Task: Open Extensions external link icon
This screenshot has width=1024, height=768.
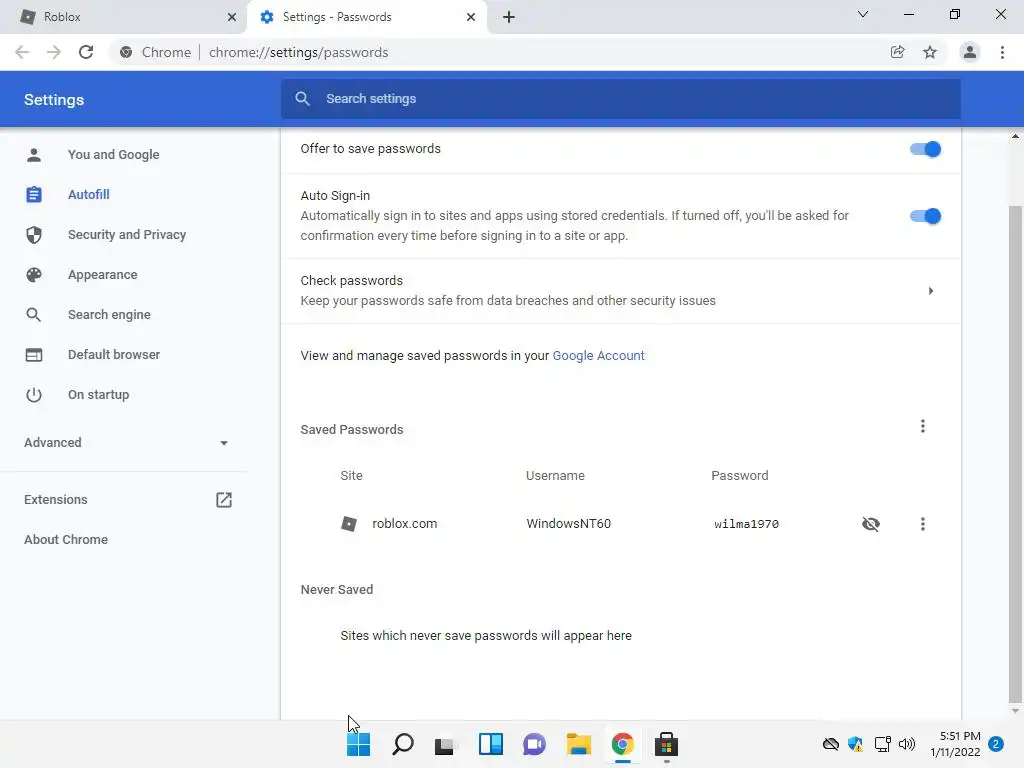Action: click(224, 500)
